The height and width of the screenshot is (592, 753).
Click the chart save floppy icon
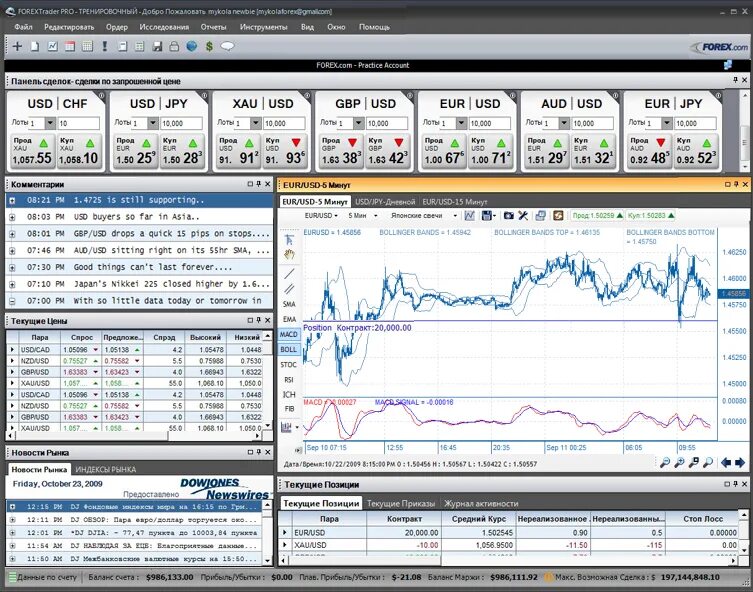click(x=487, y=216)
